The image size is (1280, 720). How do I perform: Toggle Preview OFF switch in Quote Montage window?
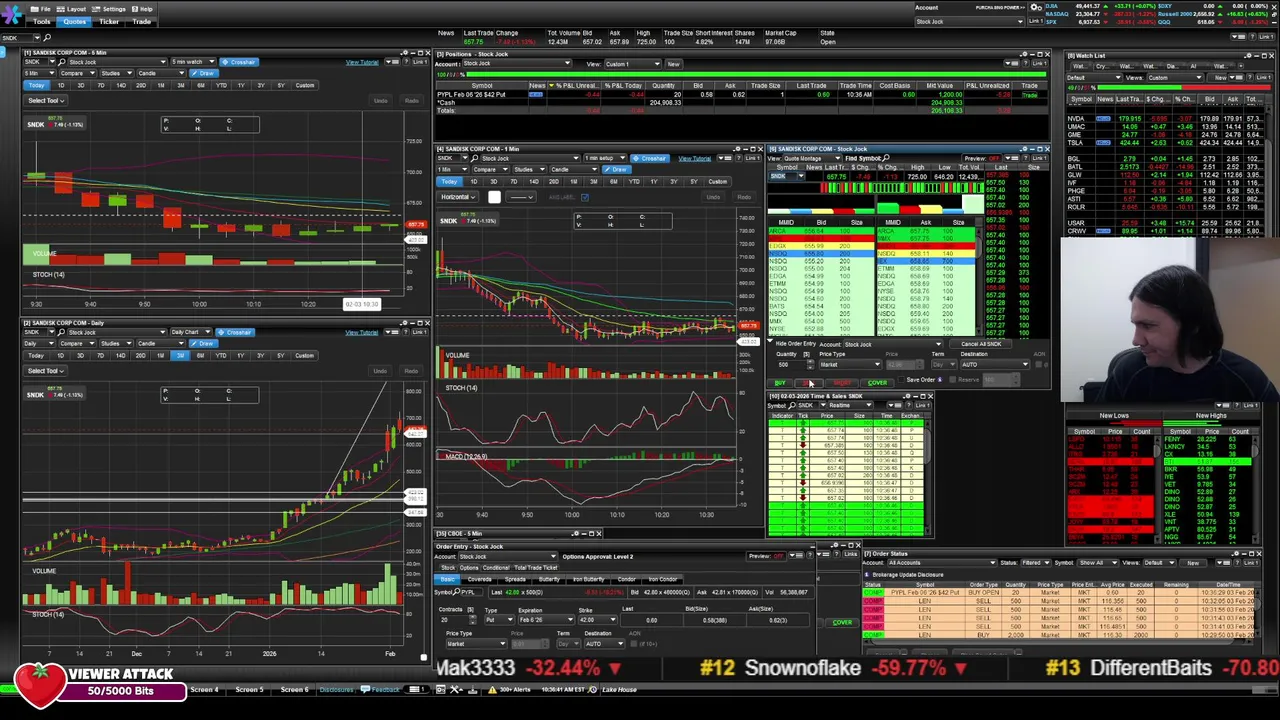point(994,158)
